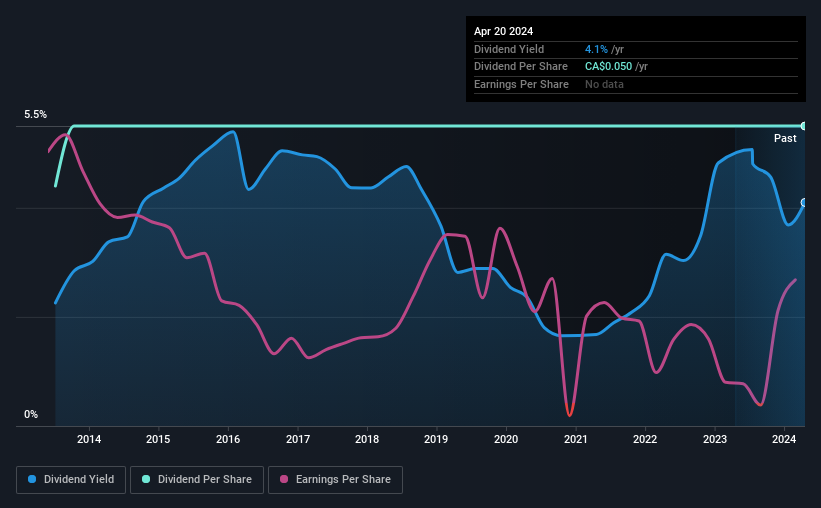Click the teal Dividend Per Share legend dot
This screenshot has width=821, height=508.
click(x=146, y=479)
